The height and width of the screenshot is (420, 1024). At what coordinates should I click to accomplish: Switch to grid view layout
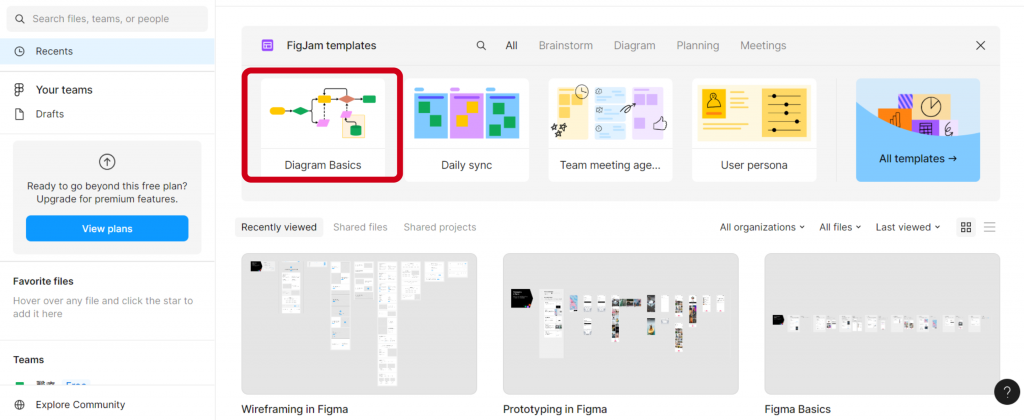click(966, 227)
